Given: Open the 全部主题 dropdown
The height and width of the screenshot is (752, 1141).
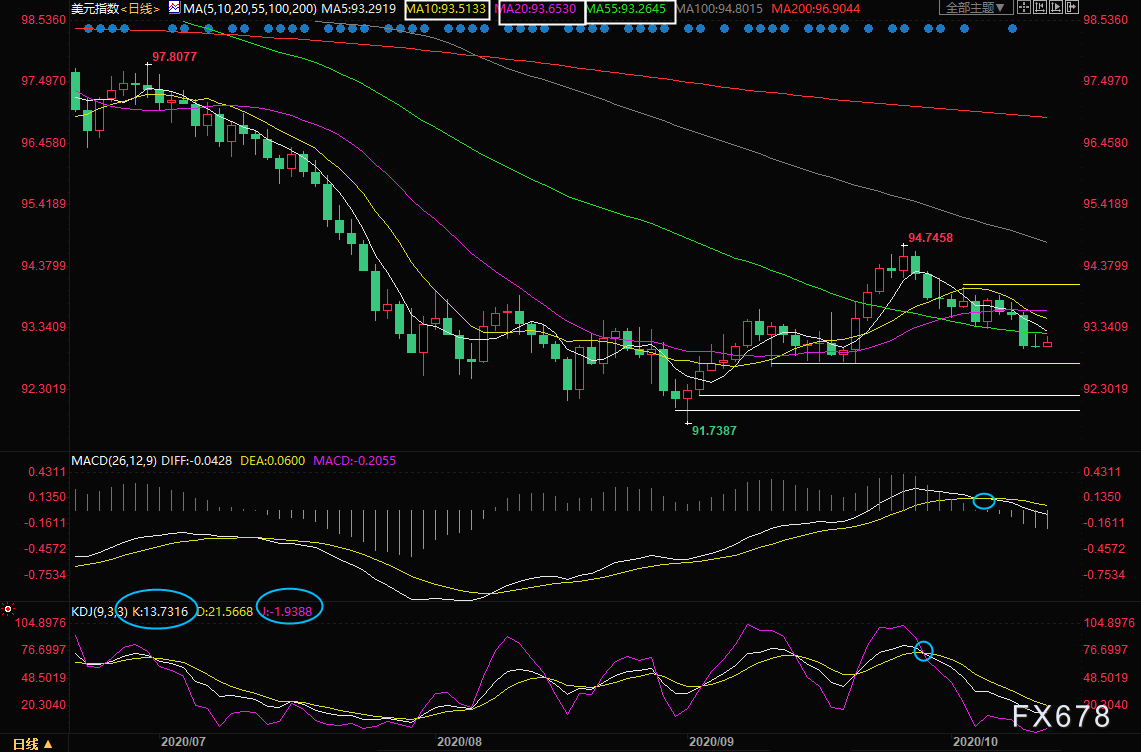Looking at the screenshot, I should (974, 8).
